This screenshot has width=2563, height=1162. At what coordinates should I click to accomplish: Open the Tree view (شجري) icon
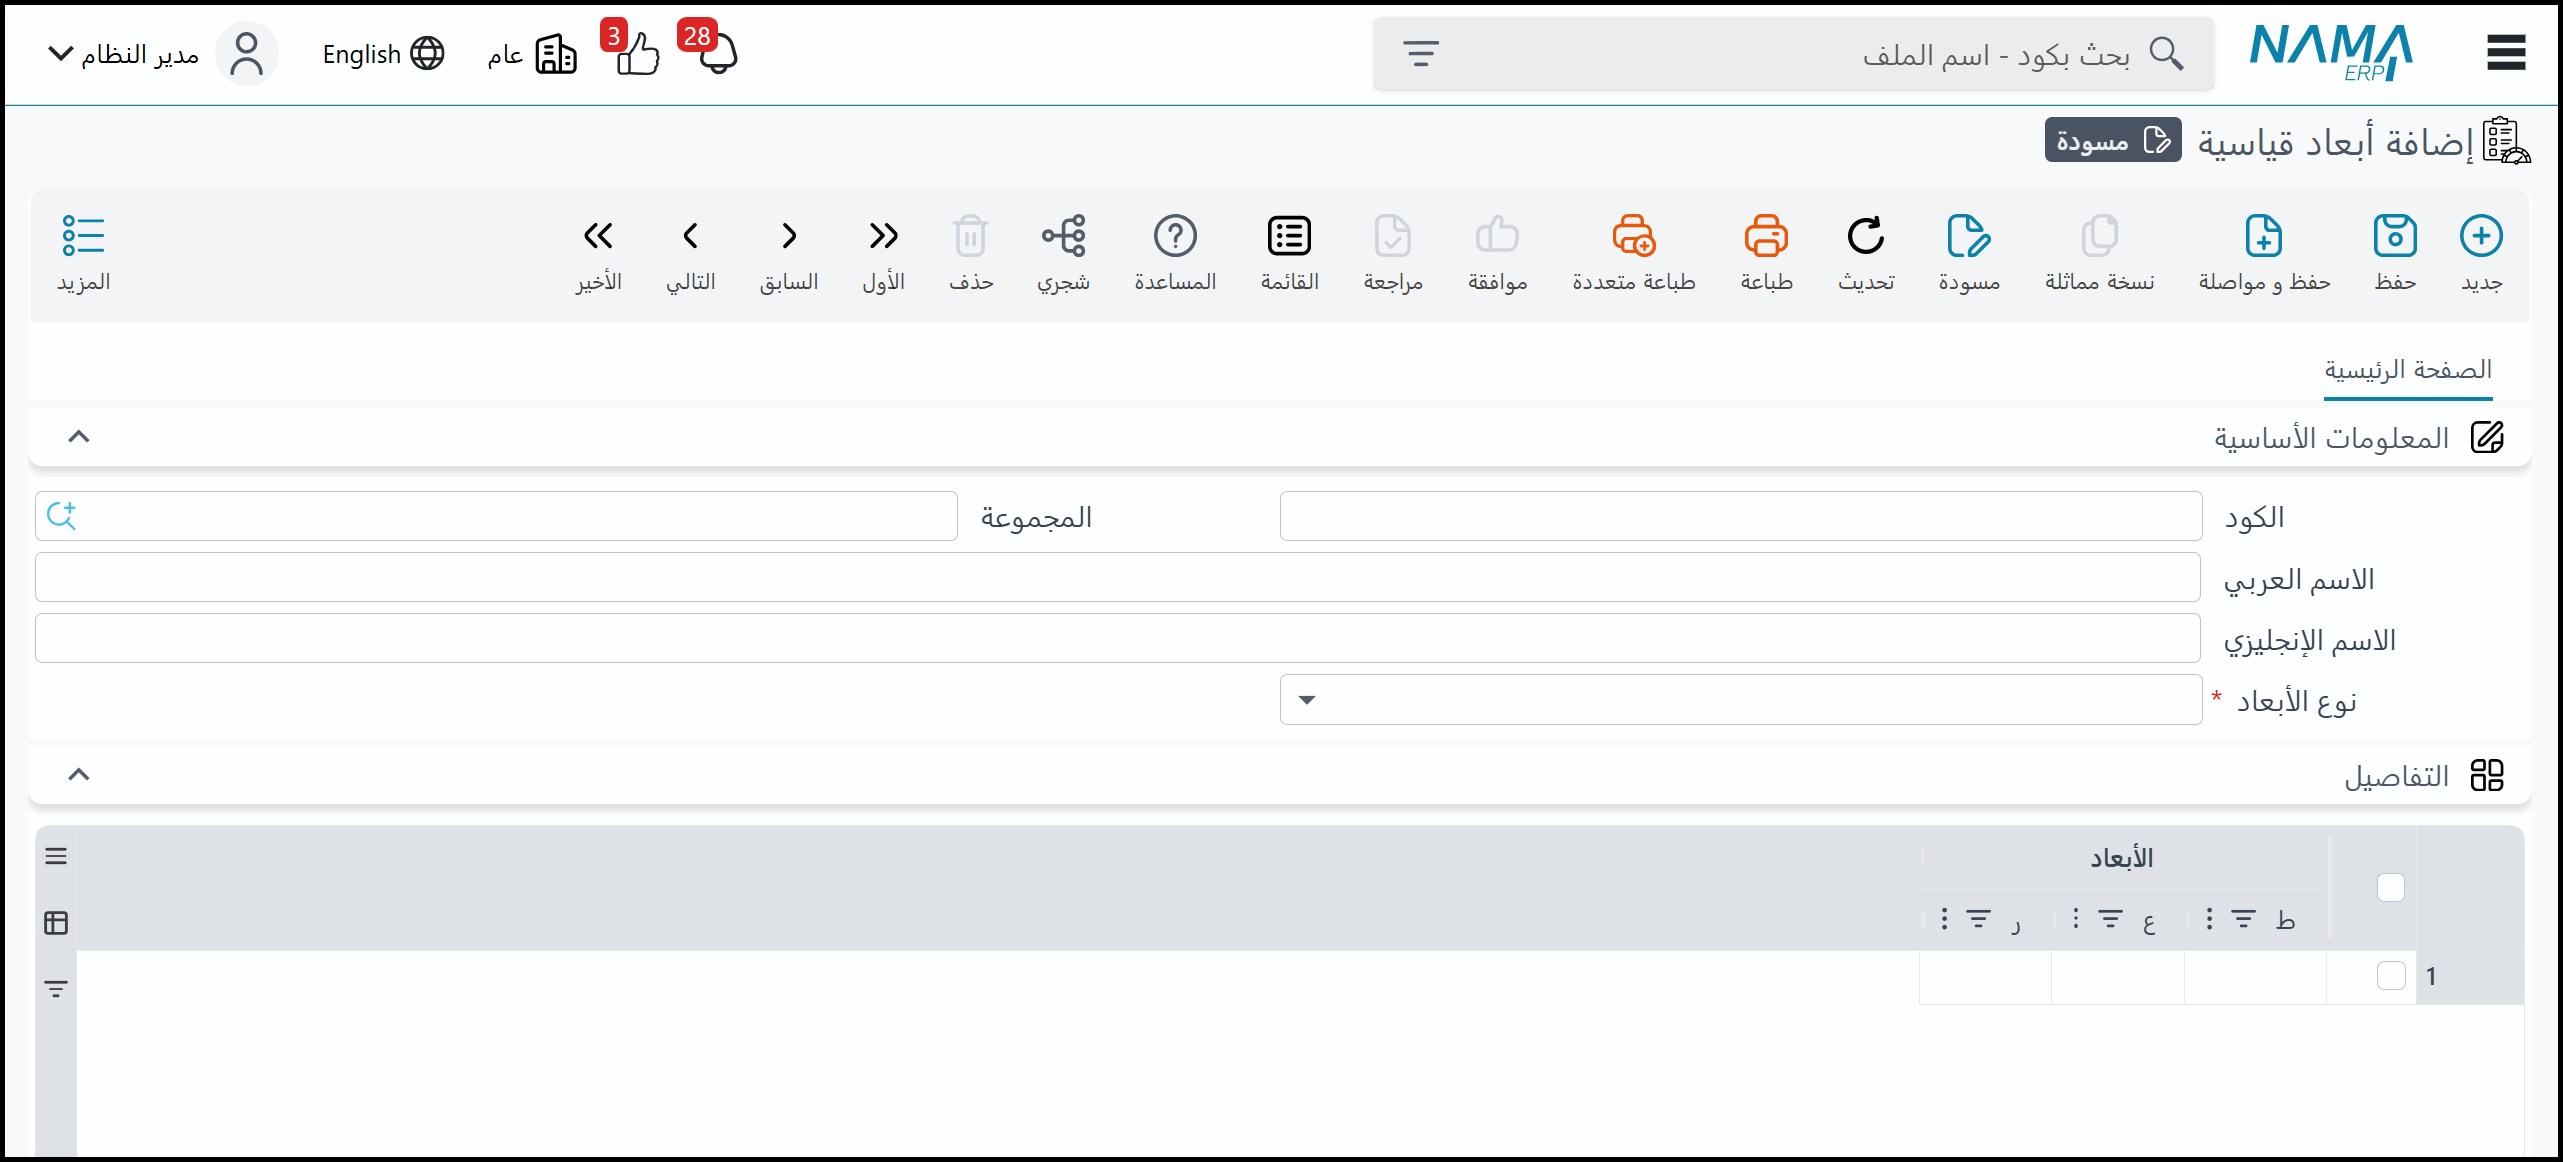tap(1063, 237)
